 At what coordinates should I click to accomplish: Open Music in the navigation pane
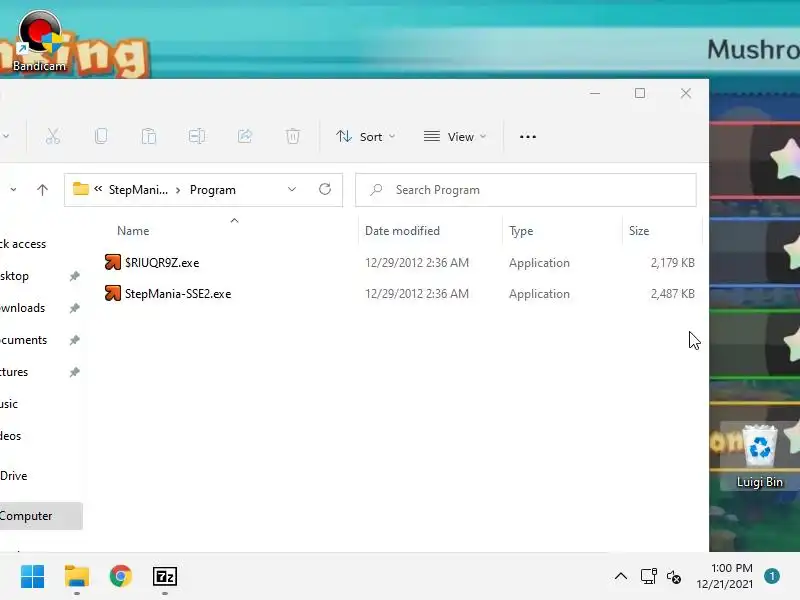(x=9, y=404)
